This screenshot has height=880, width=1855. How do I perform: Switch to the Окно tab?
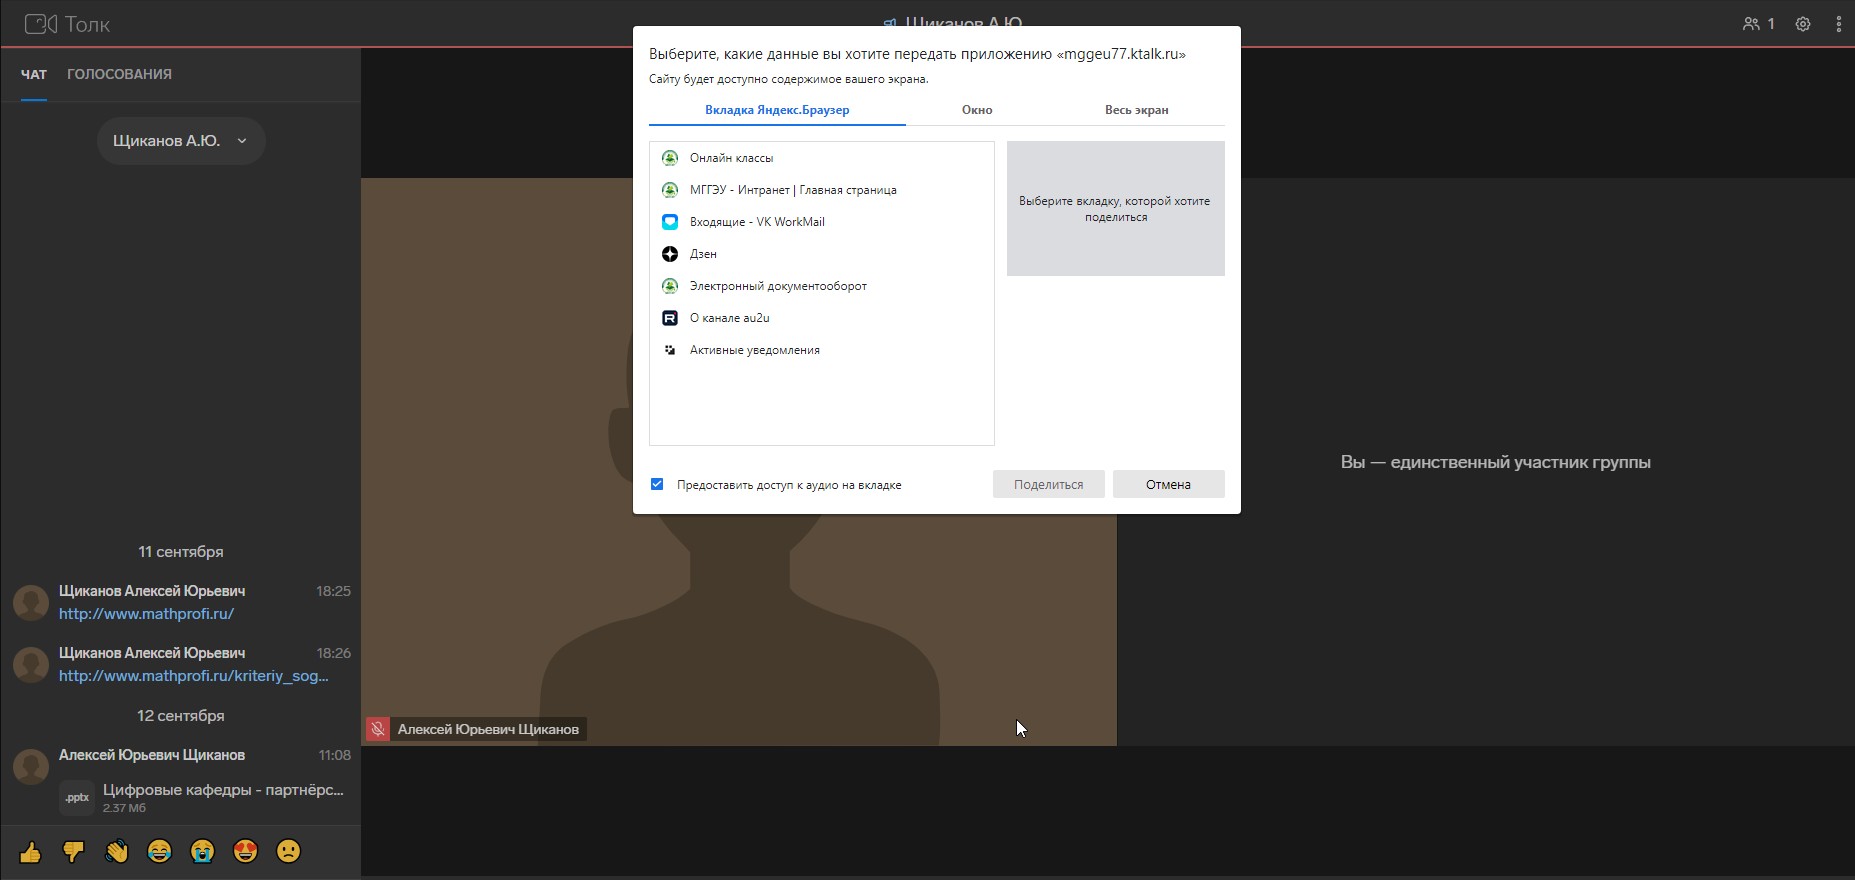[x=976, y=110]
